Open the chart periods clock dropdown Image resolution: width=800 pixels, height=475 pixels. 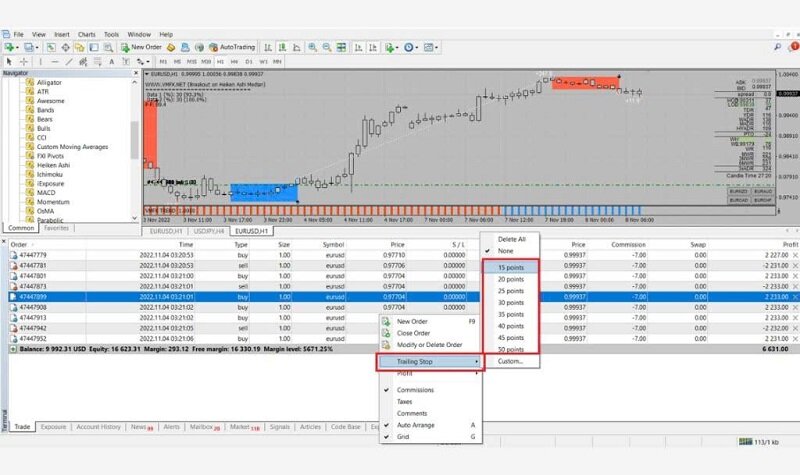[411, 47]
